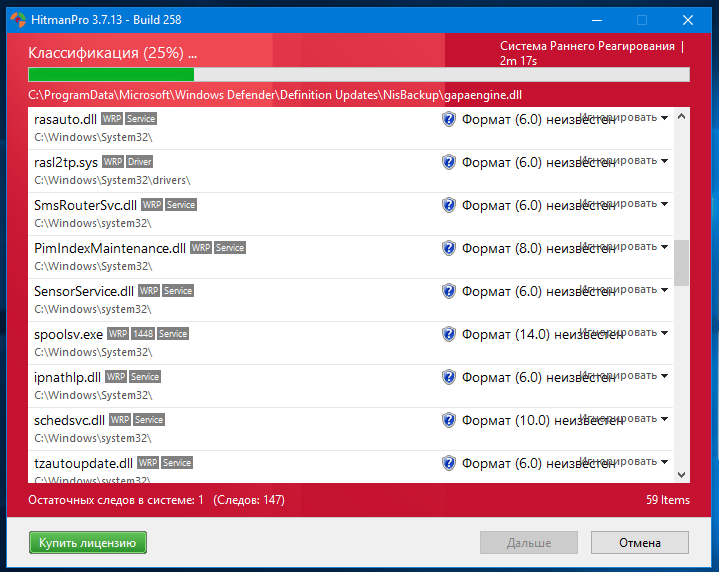Select the ipnathlp.dll file name

coord(67,378)
